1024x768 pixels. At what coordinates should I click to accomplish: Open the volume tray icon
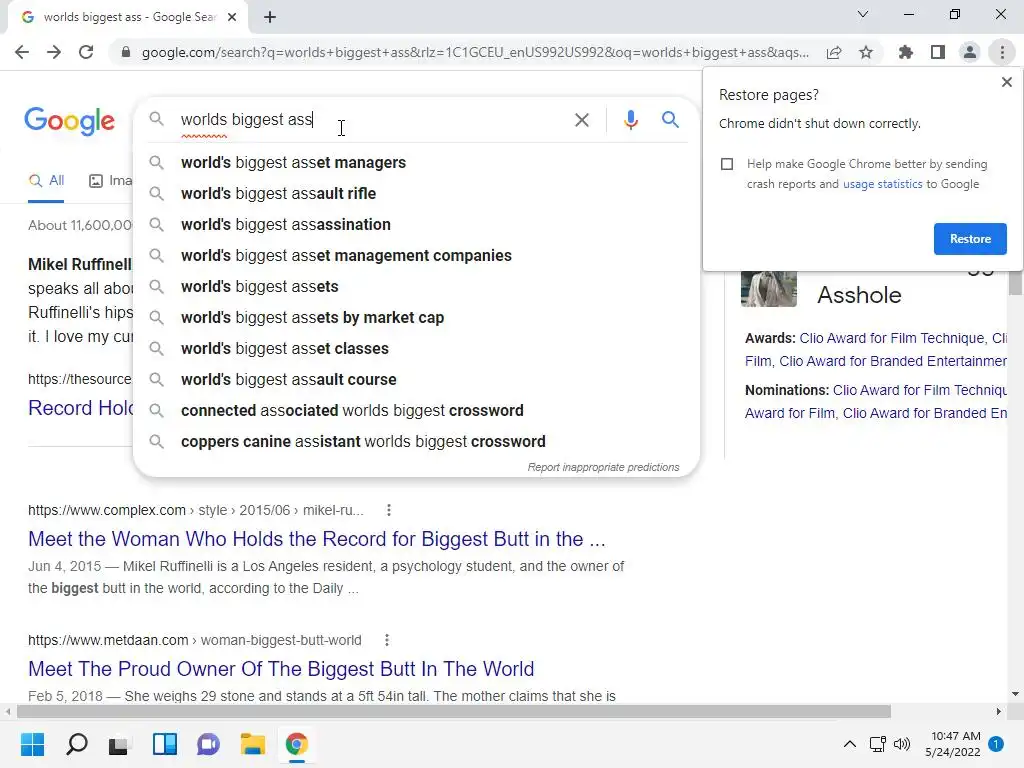pos(902,744)
